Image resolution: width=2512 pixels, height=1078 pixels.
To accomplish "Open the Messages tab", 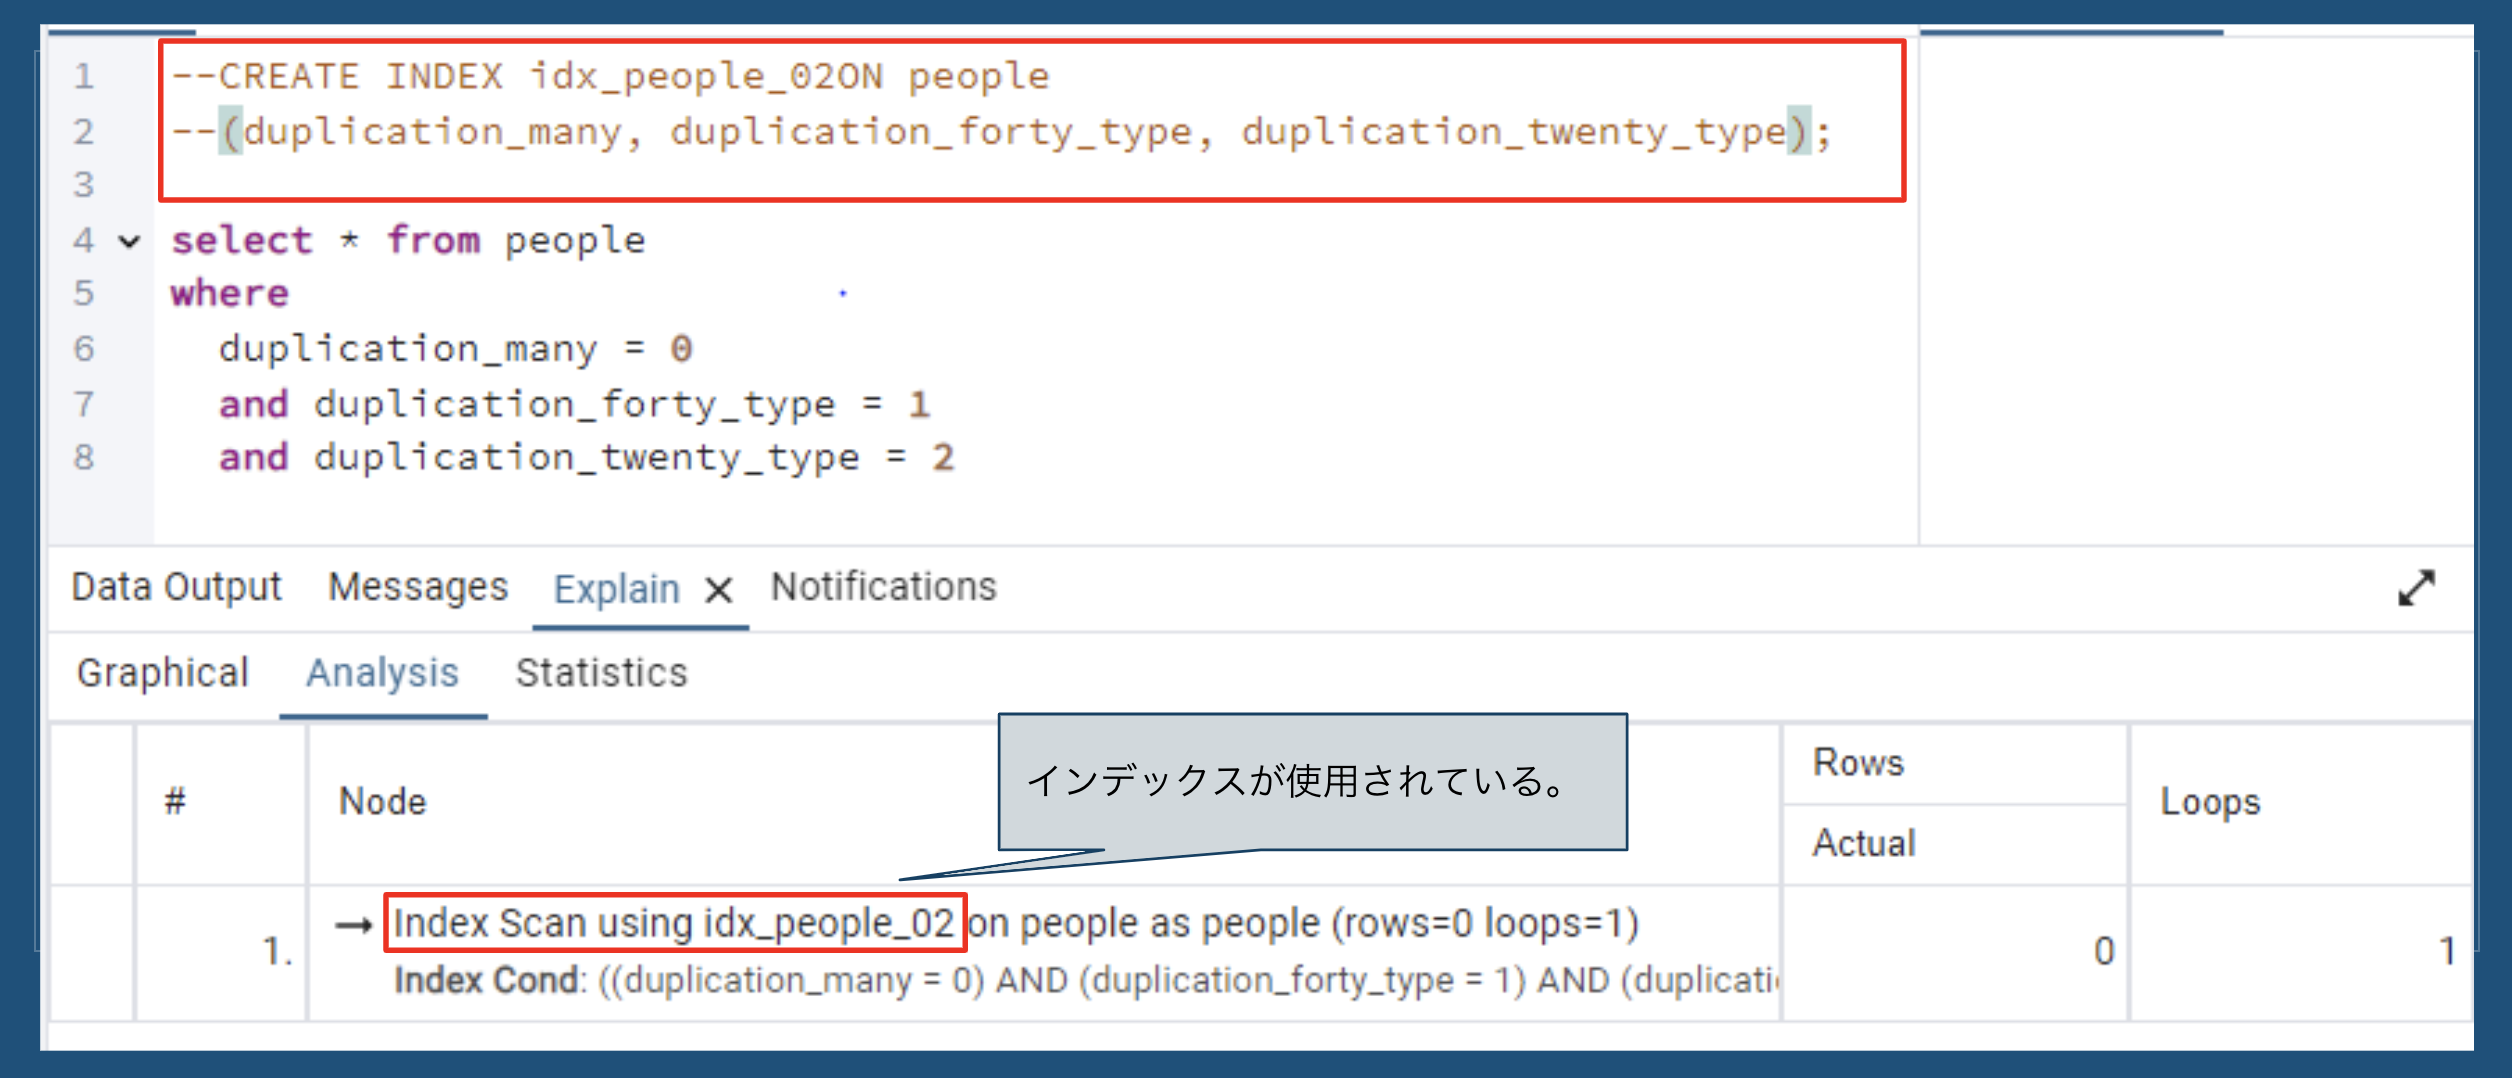I will (419, 587).
